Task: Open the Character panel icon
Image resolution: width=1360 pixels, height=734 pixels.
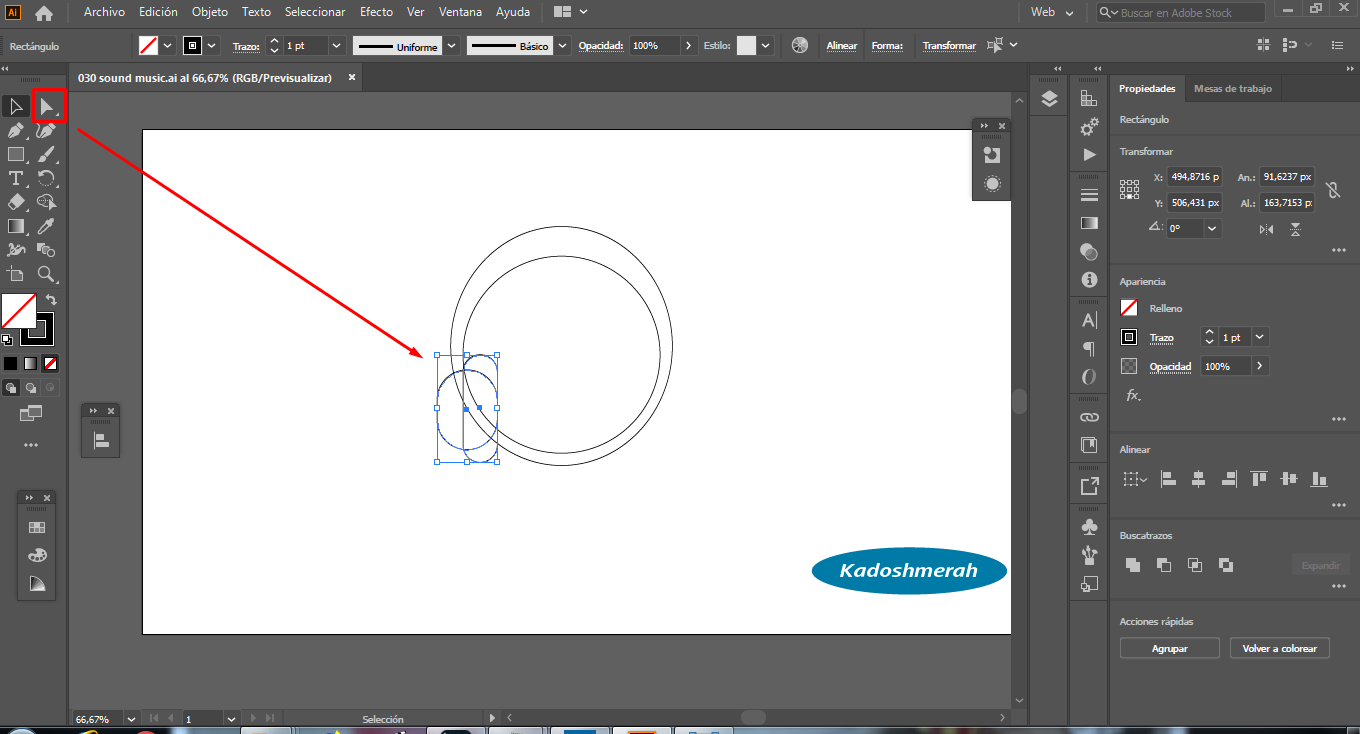Action: (1089, 320)
